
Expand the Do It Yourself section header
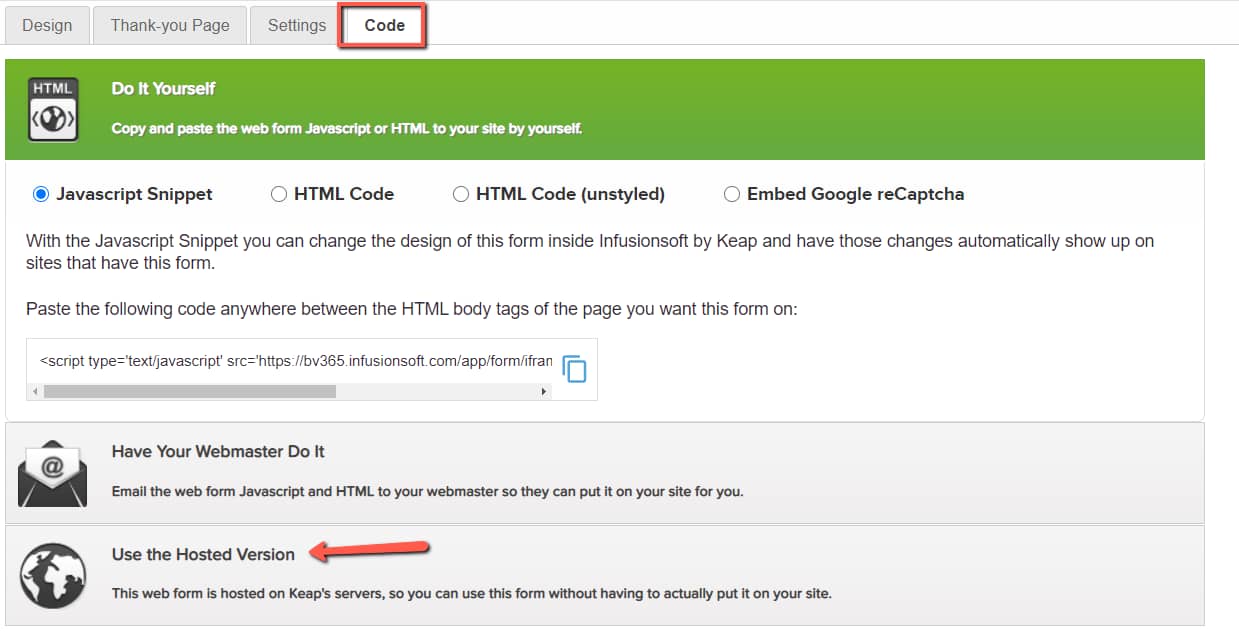tap(605, 109)
